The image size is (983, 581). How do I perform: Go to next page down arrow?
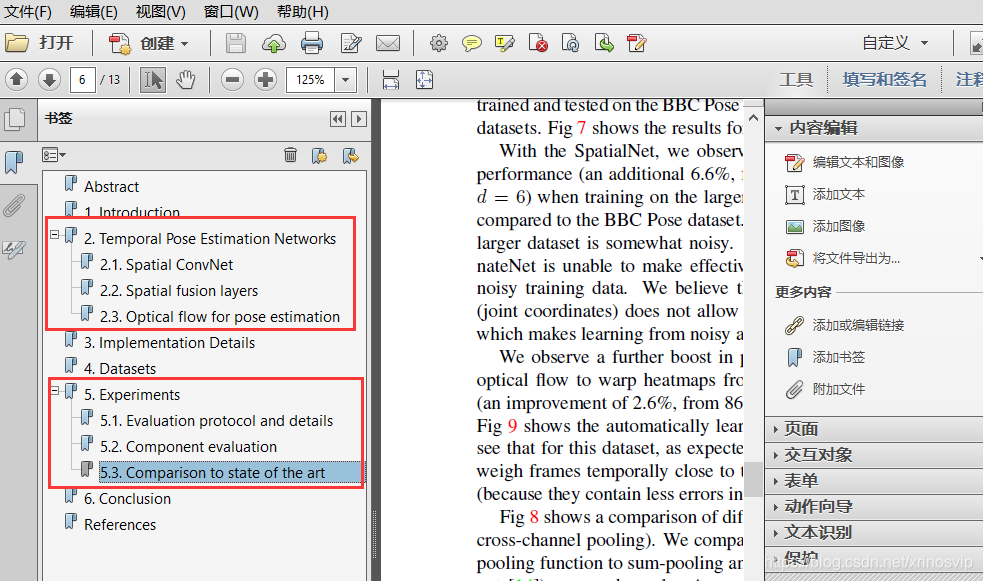pyautogui.click(x=49, y=80)
